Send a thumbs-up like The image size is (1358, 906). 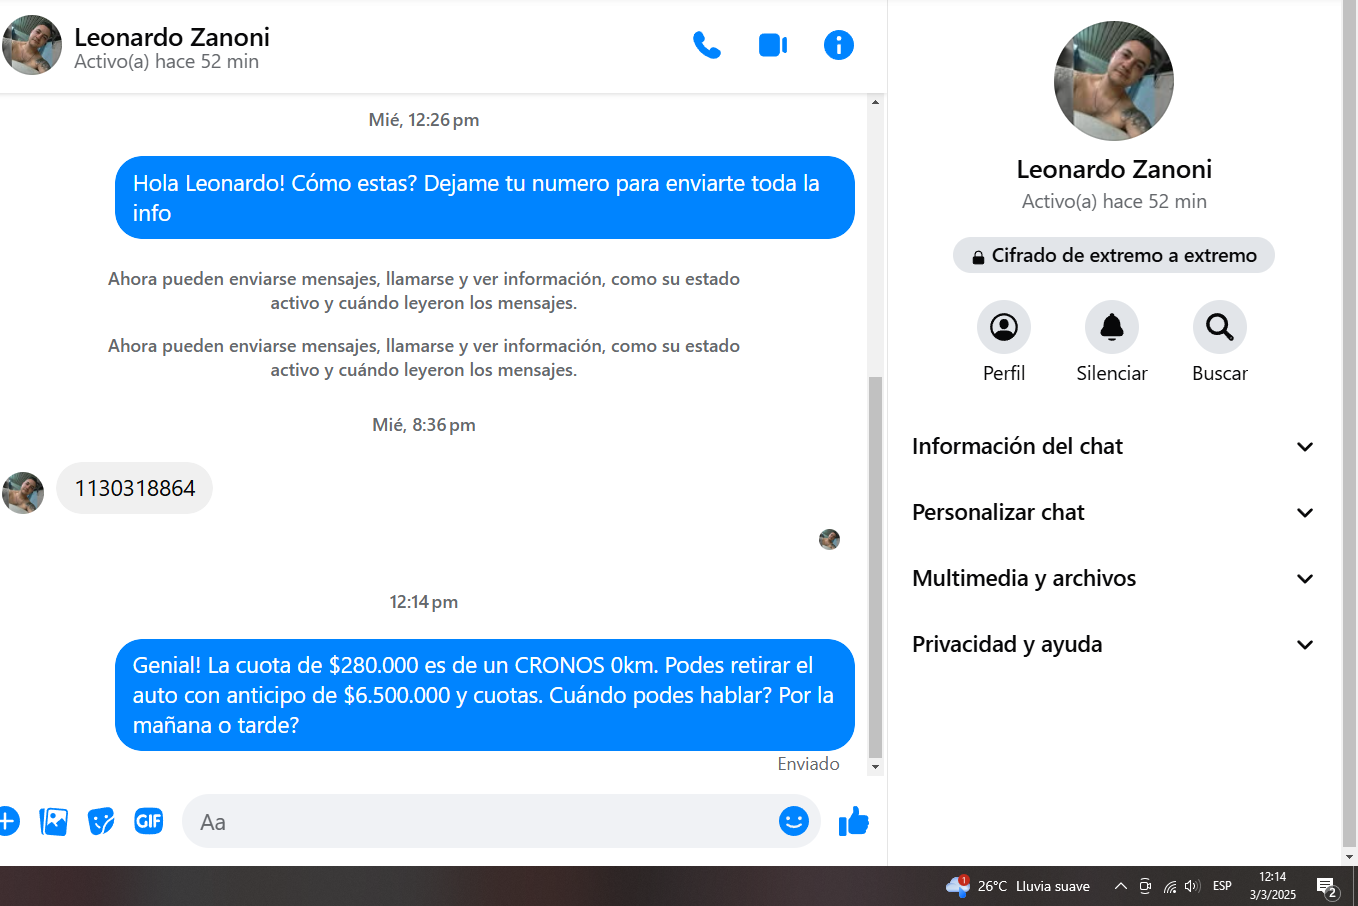[854, 821]
